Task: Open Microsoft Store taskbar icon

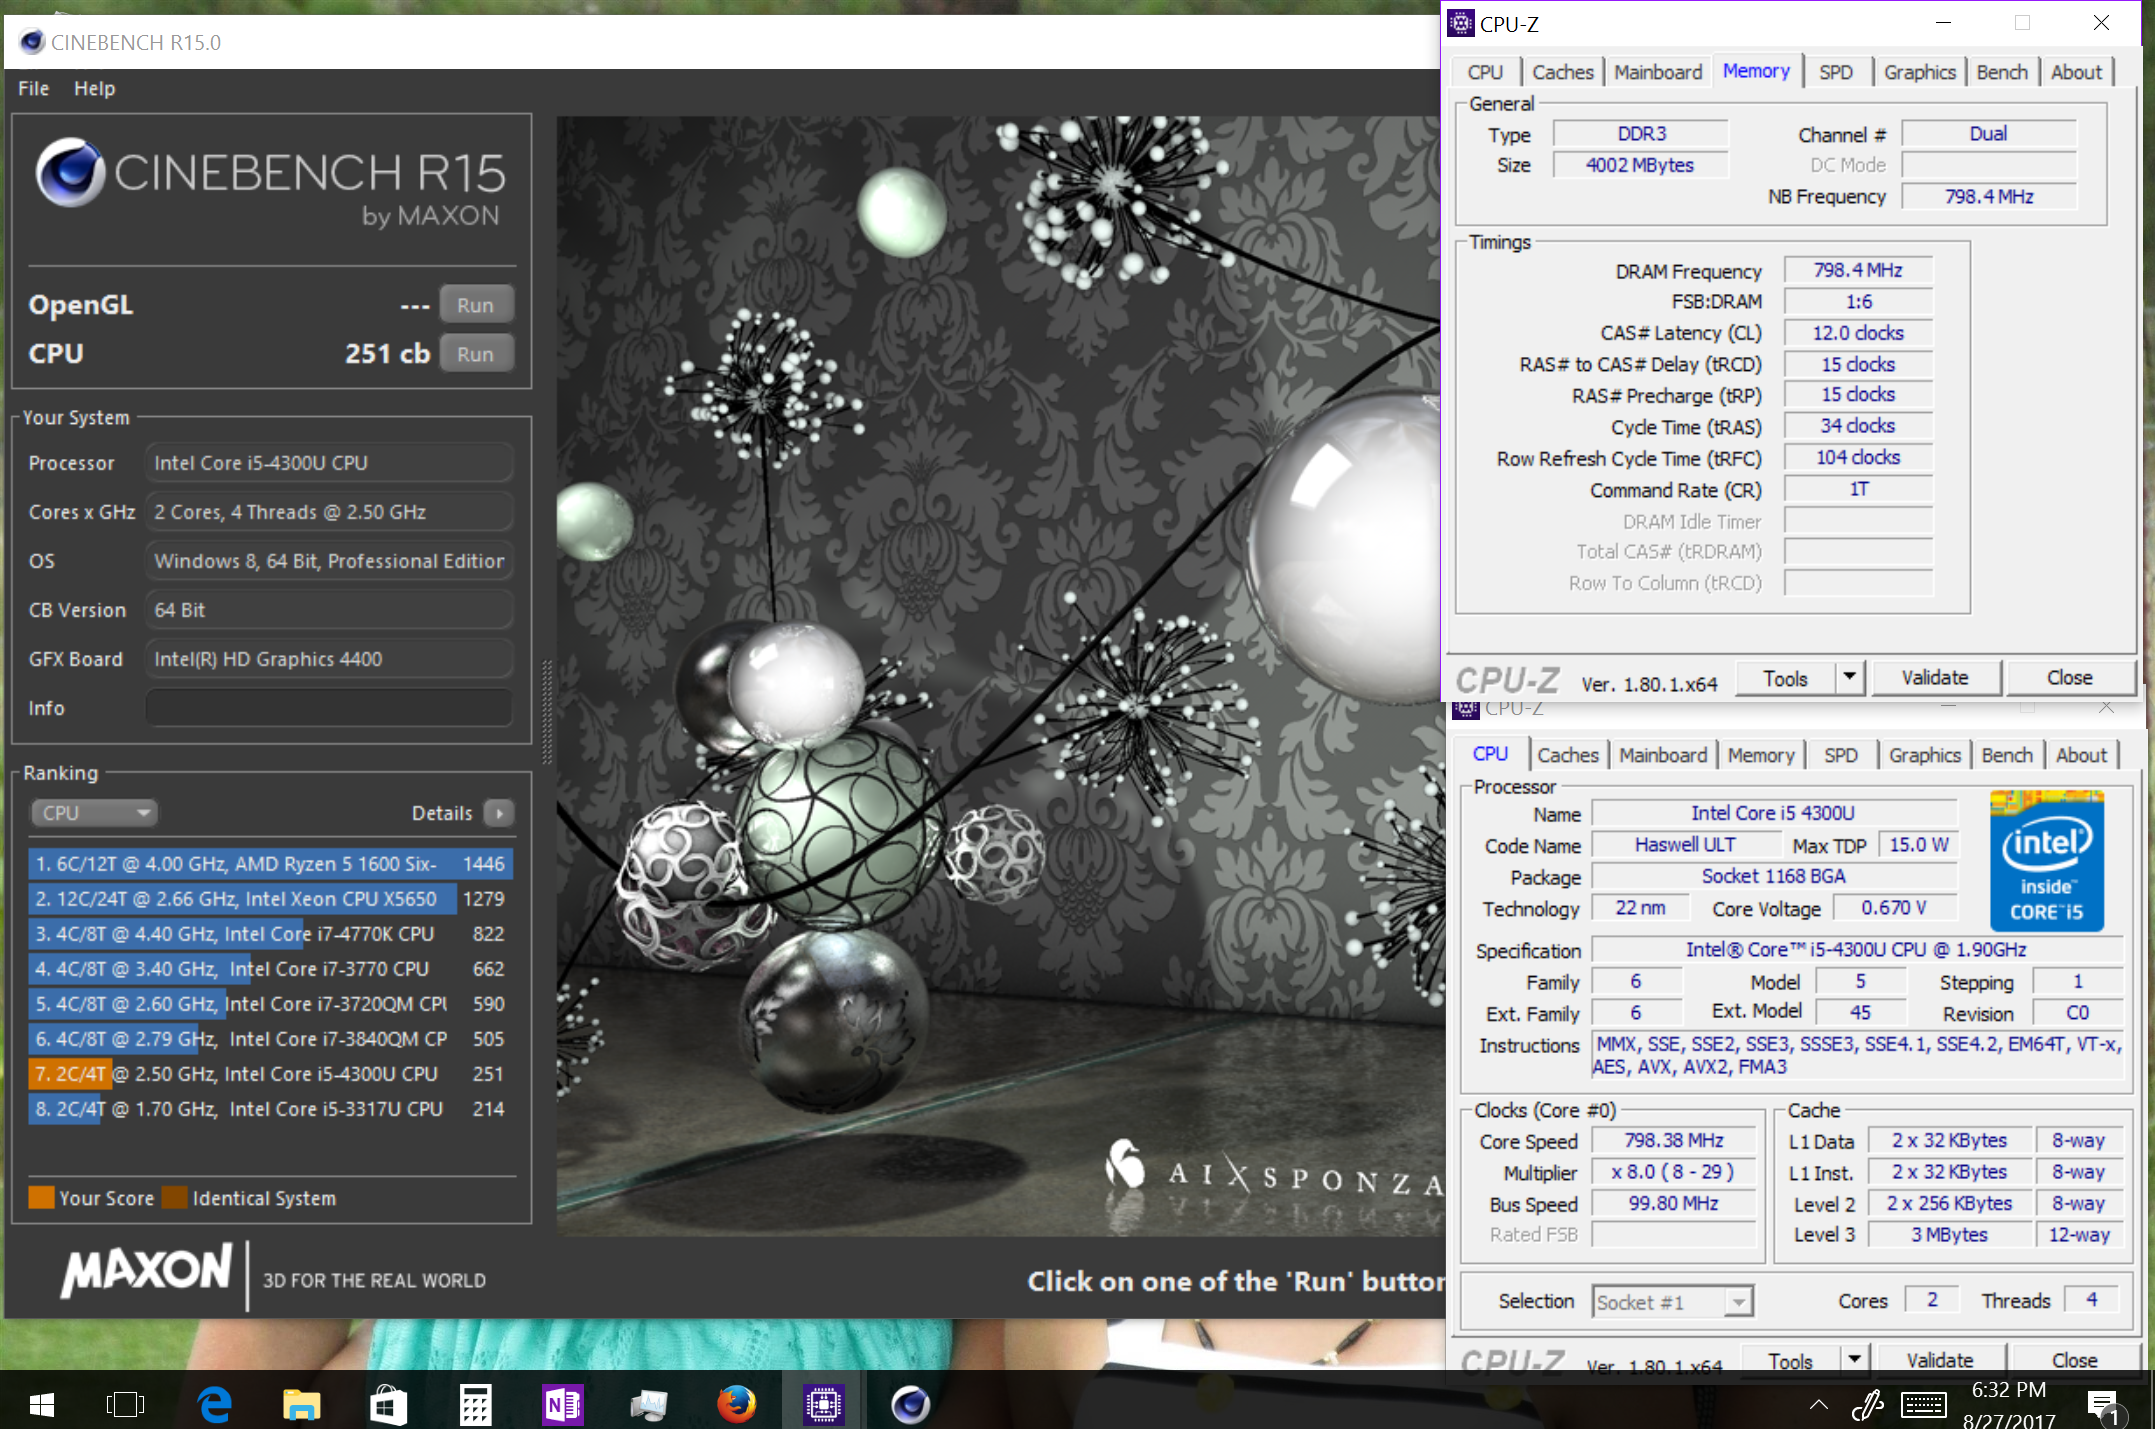Action: pos(388,1405)
